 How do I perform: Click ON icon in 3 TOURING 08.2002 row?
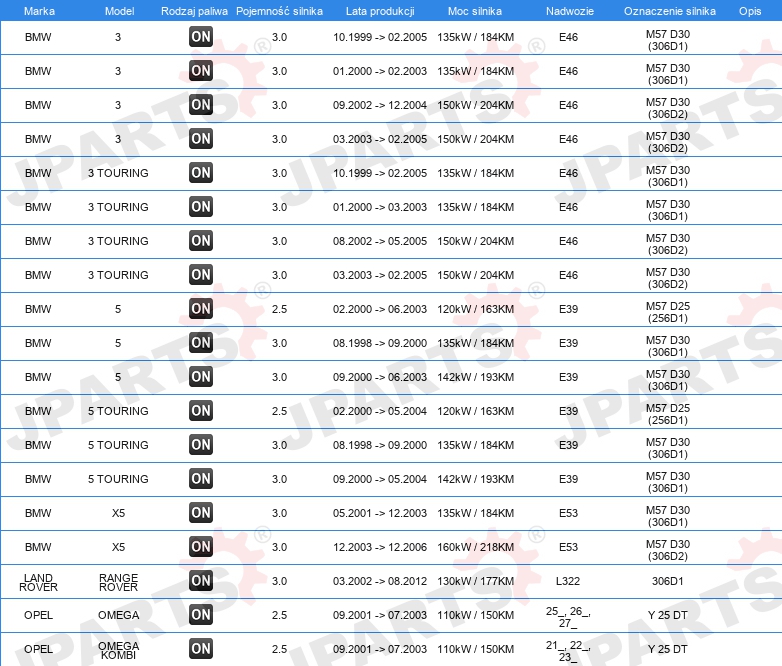201,240
